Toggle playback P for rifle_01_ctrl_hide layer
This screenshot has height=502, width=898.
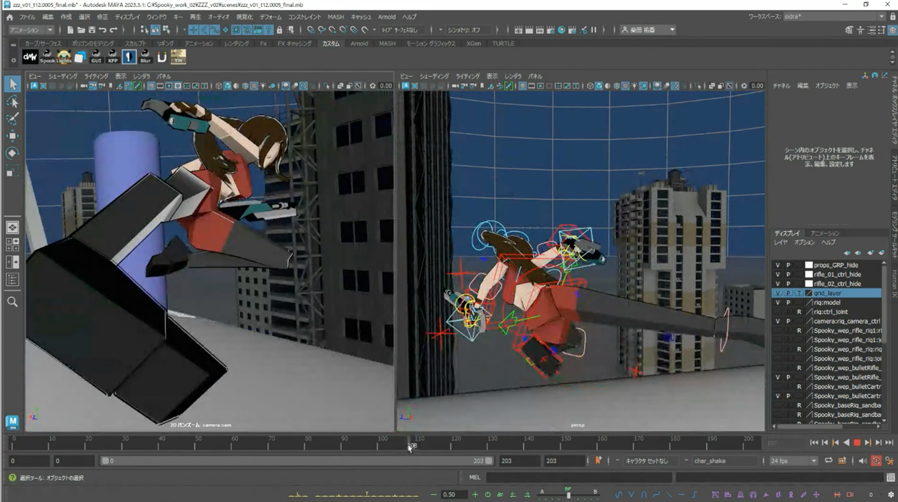[x=788, y=275]
